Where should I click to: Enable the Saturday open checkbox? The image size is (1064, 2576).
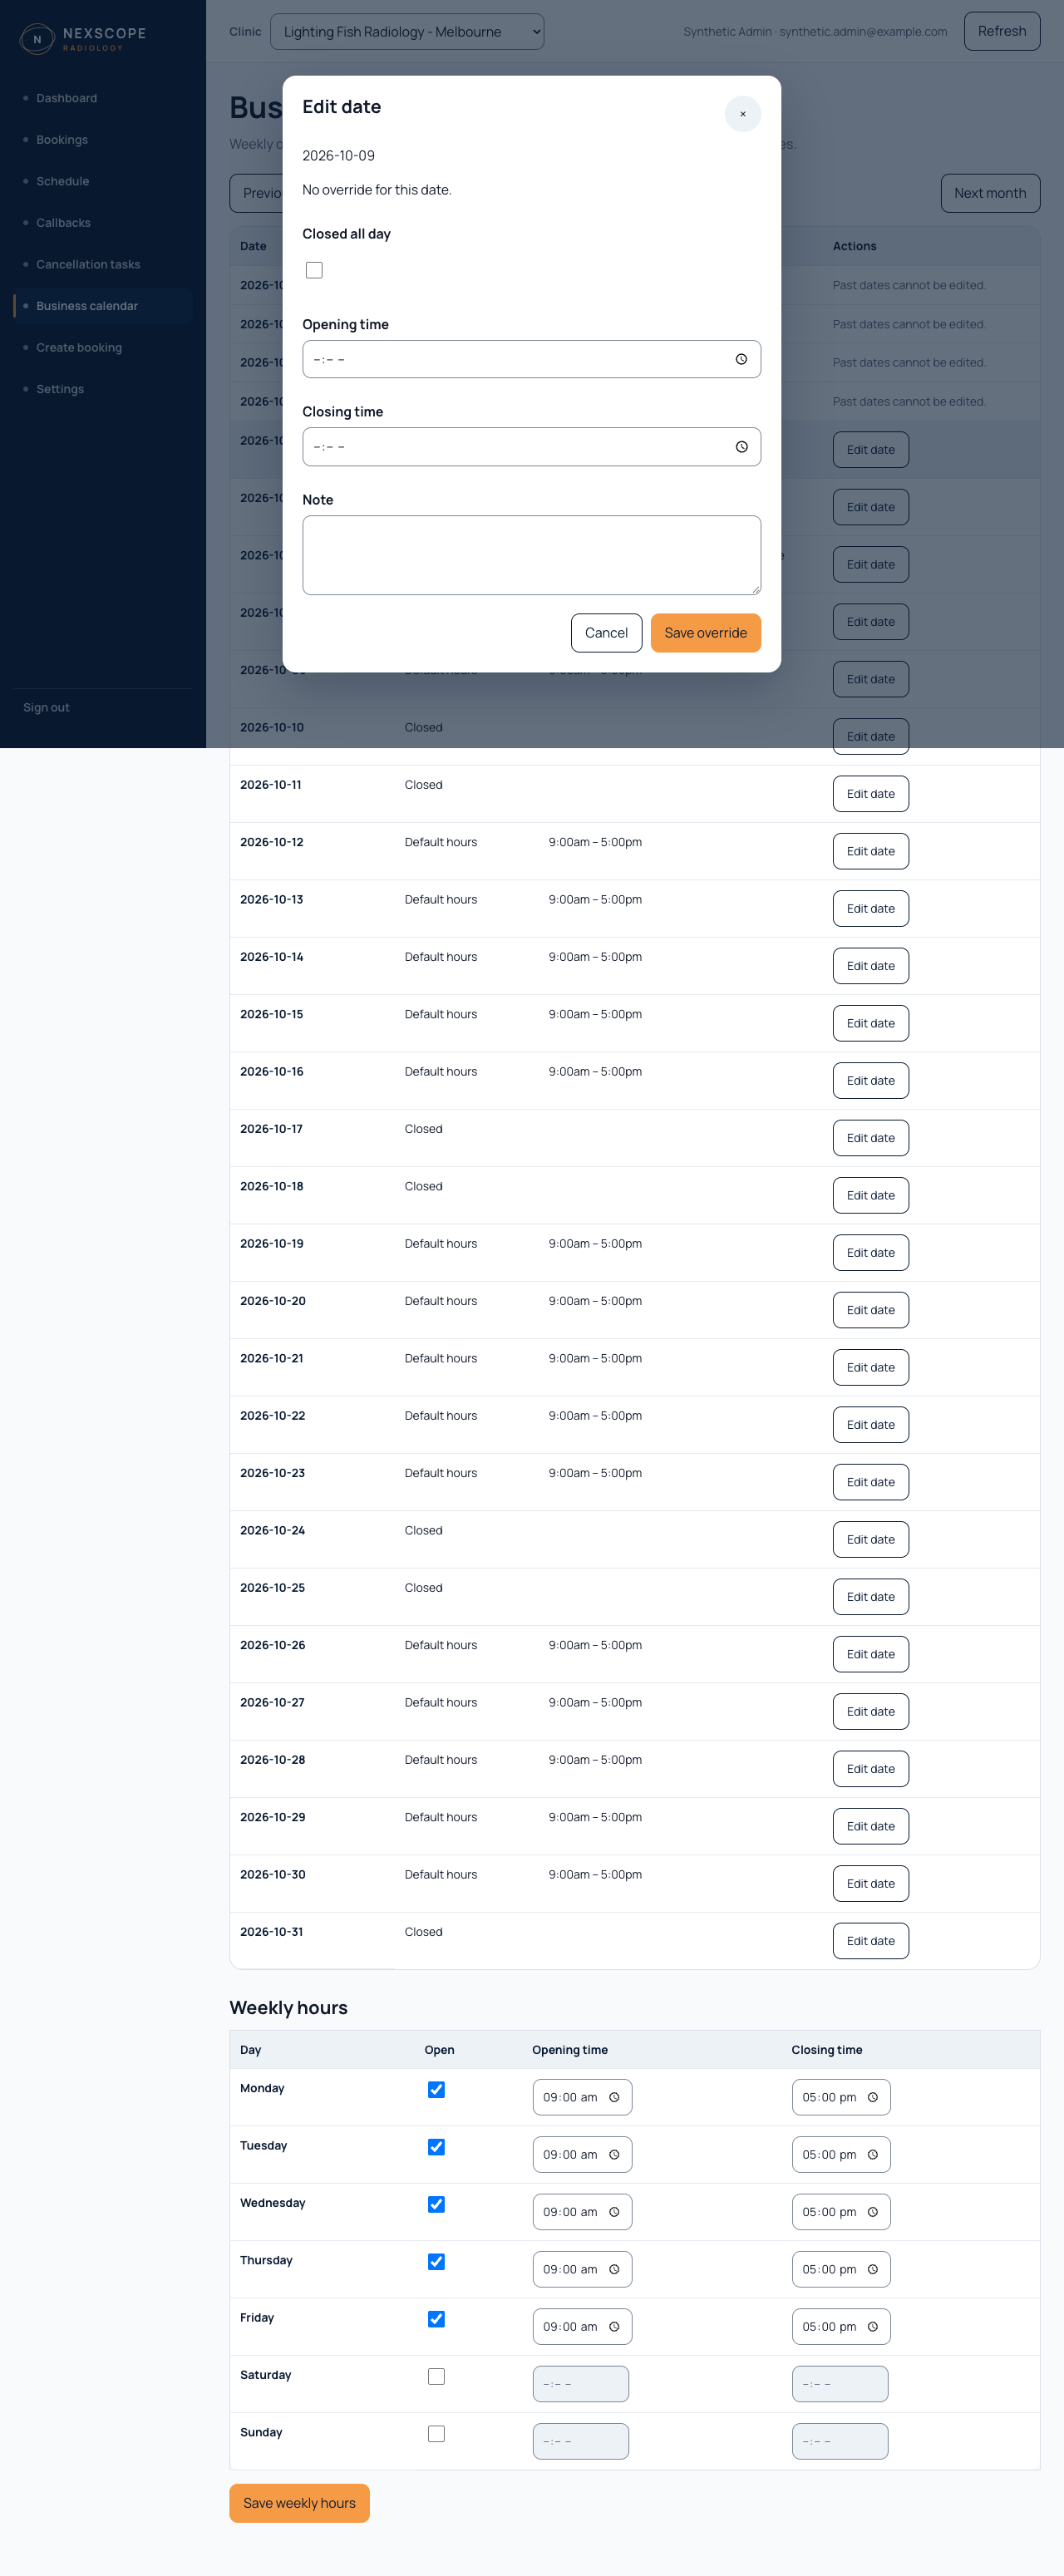click(436, 2376)
